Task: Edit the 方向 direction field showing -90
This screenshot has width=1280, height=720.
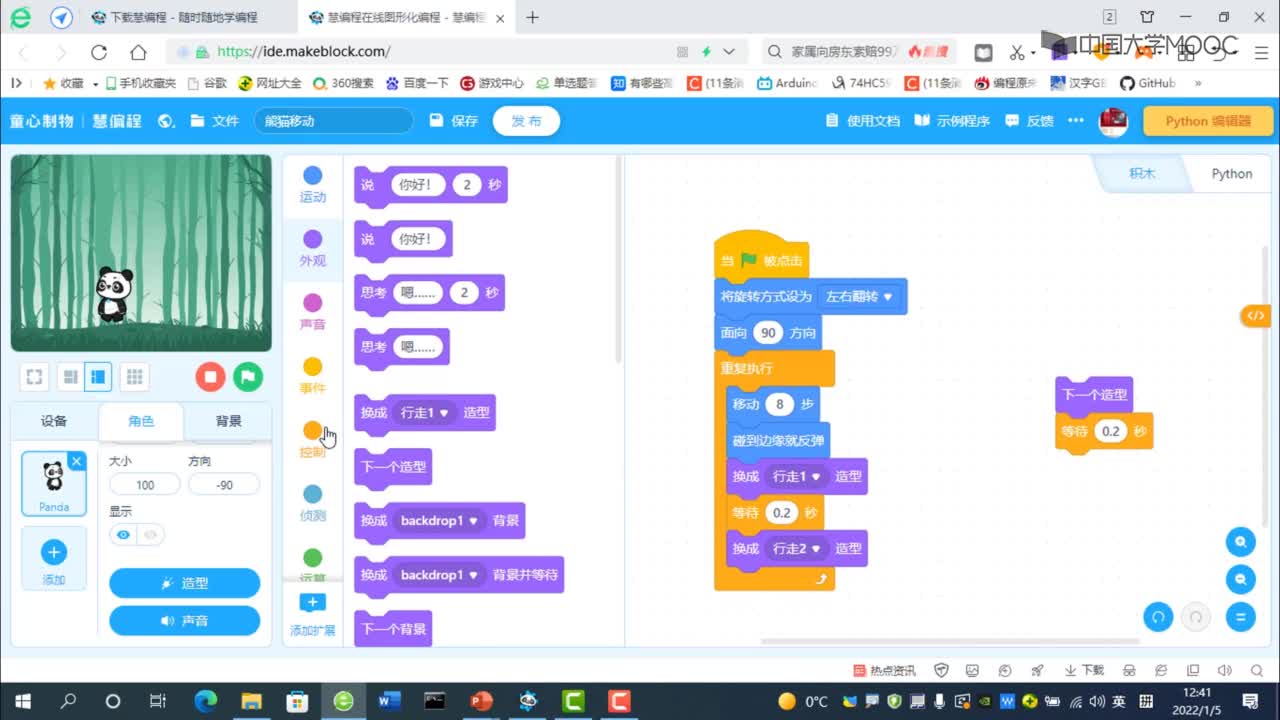Action: [224, 485]
